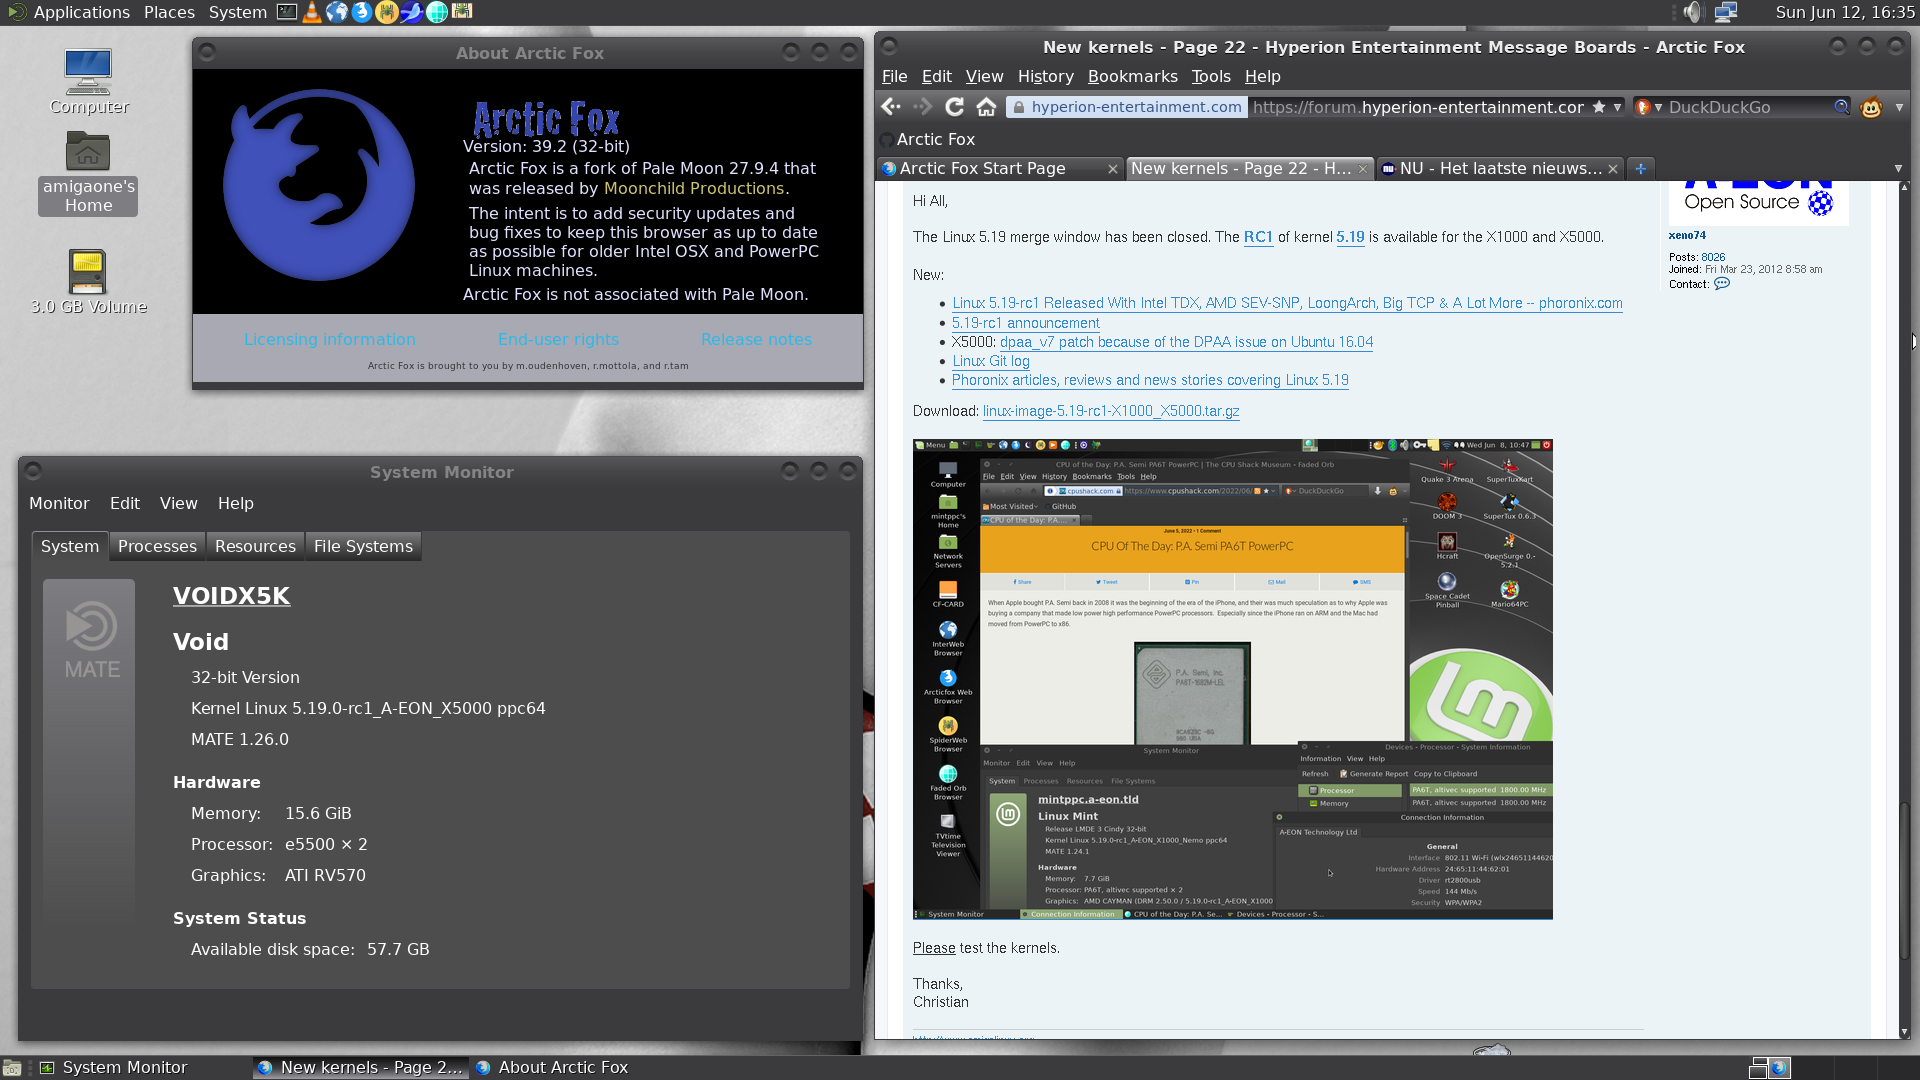
Task: Open the DuckDuckGo search engine dropdown
Action: 1648,107
